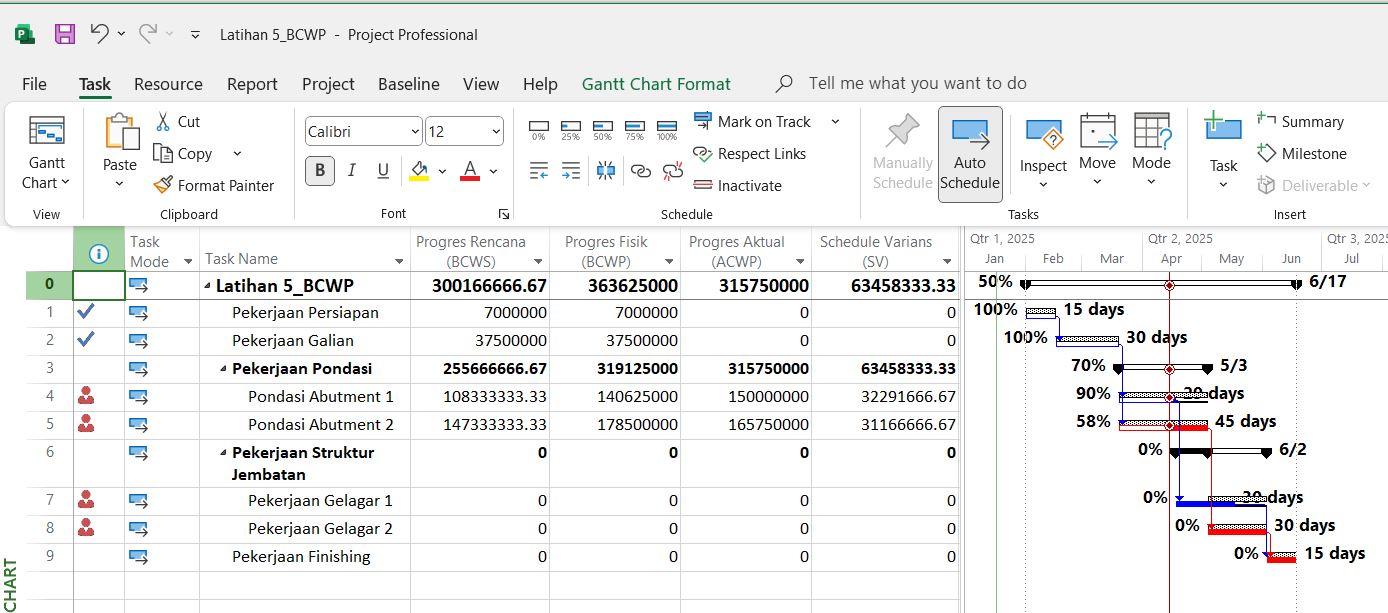Enable Auto Schedule mode

(970, 154)
